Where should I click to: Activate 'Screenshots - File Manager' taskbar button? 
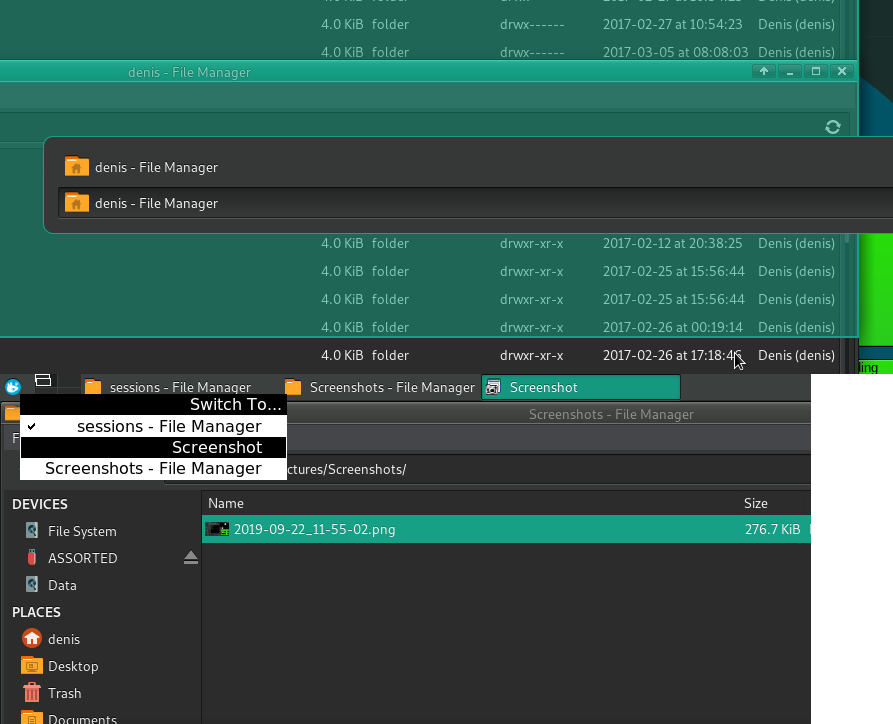coord(380,387)
